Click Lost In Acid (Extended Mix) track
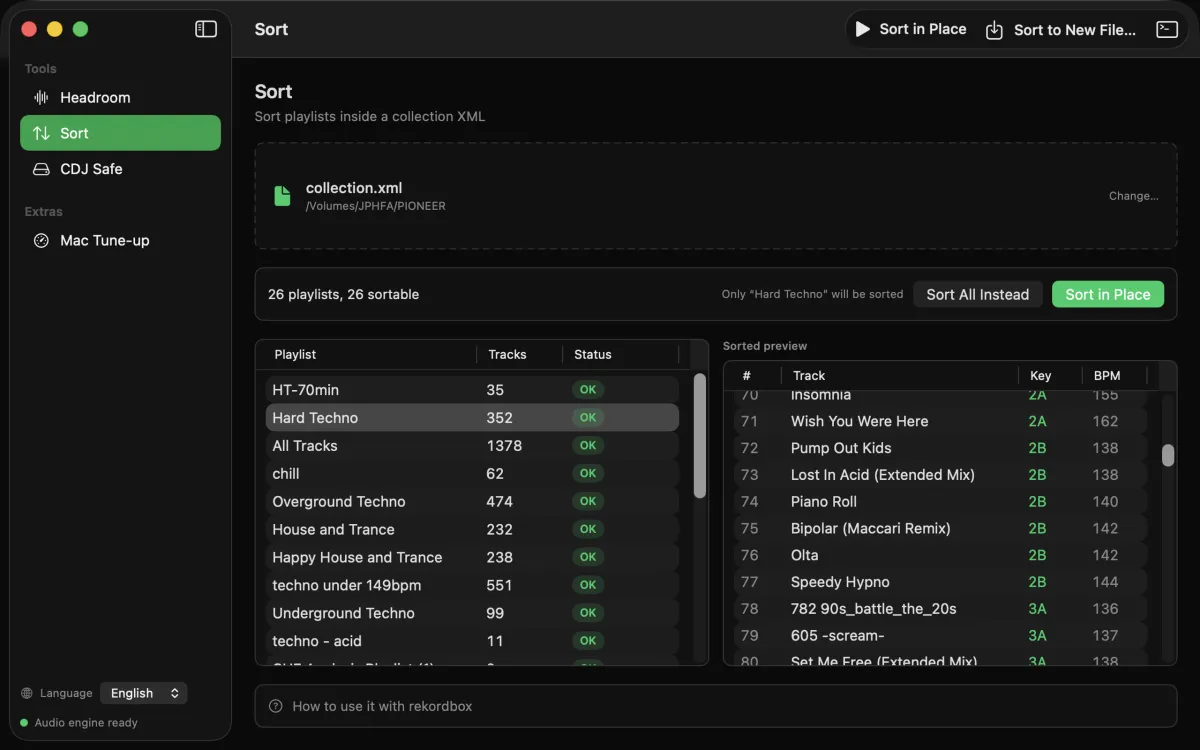The image size is (1200, 750). pos(882,475)
